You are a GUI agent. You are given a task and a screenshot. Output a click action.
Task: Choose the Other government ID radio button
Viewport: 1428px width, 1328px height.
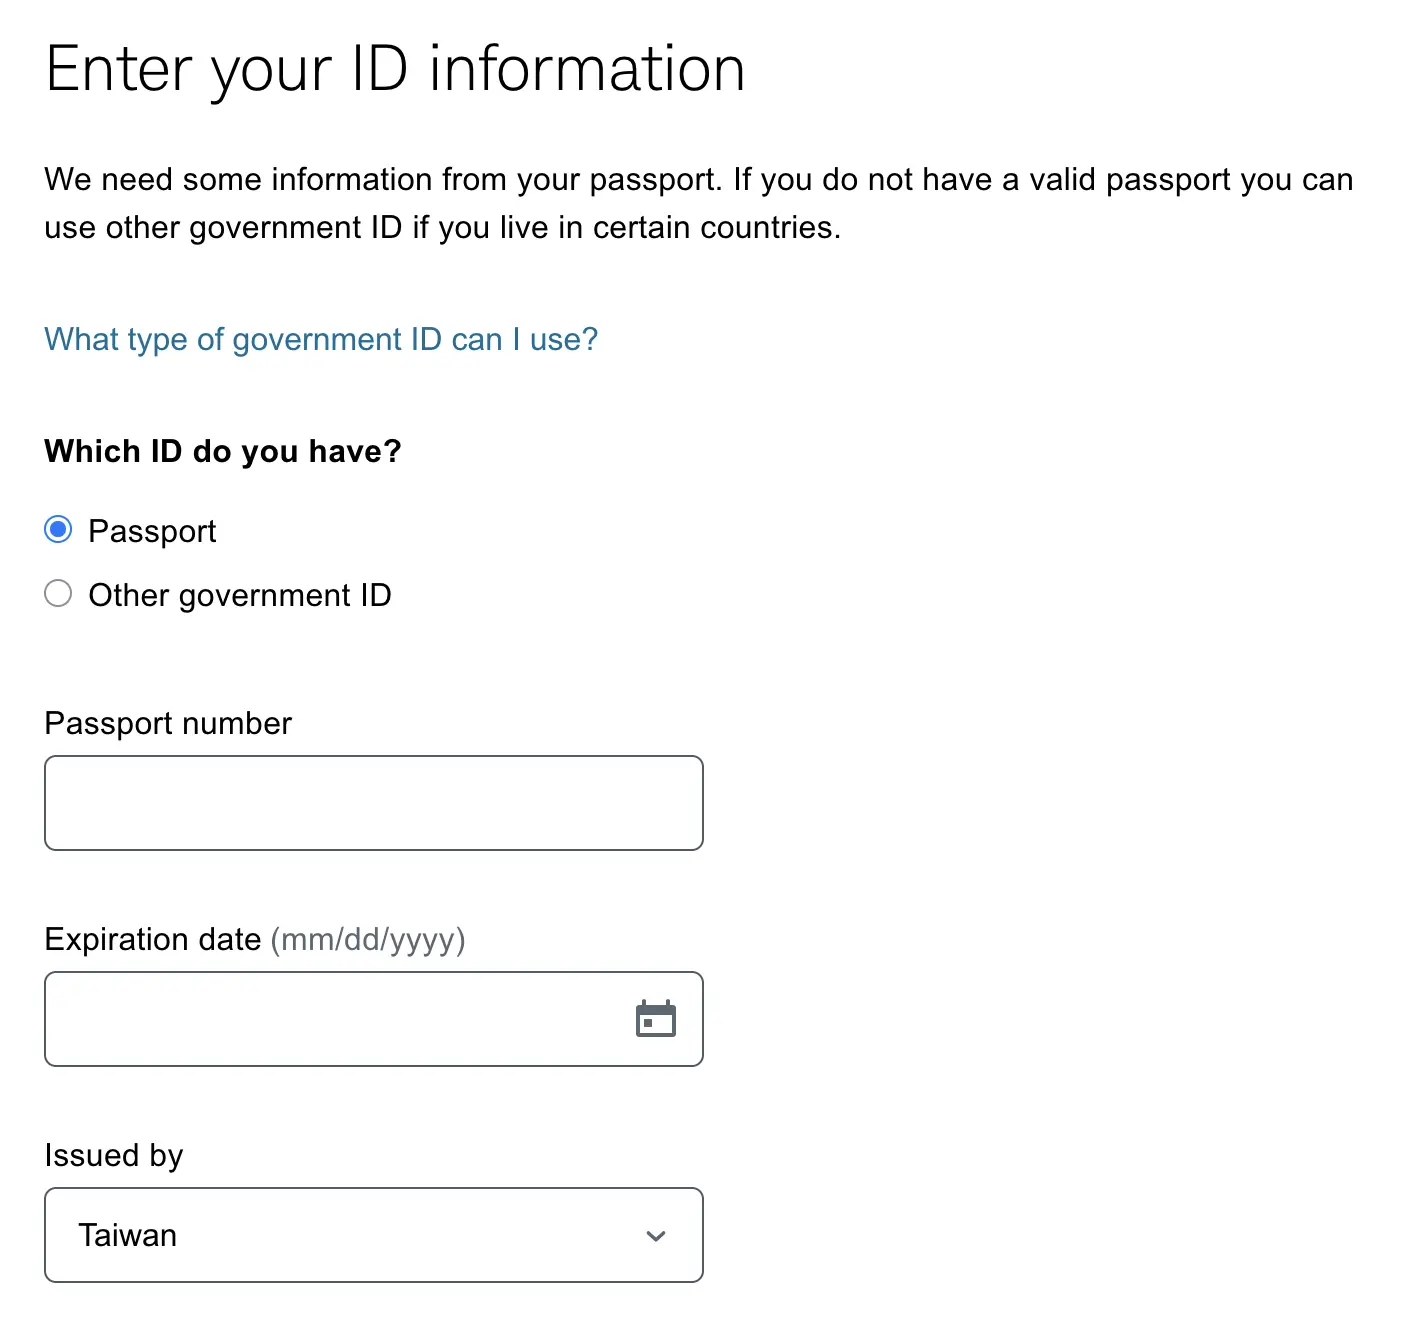coord(58,593)
